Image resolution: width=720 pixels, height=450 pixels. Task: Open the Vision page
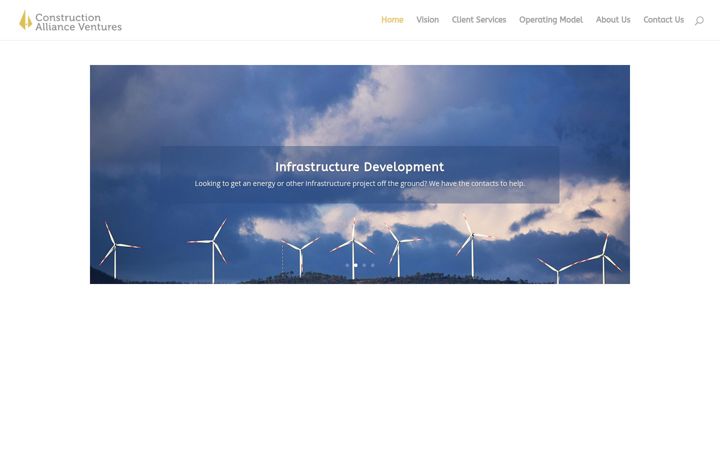point(428,20)
